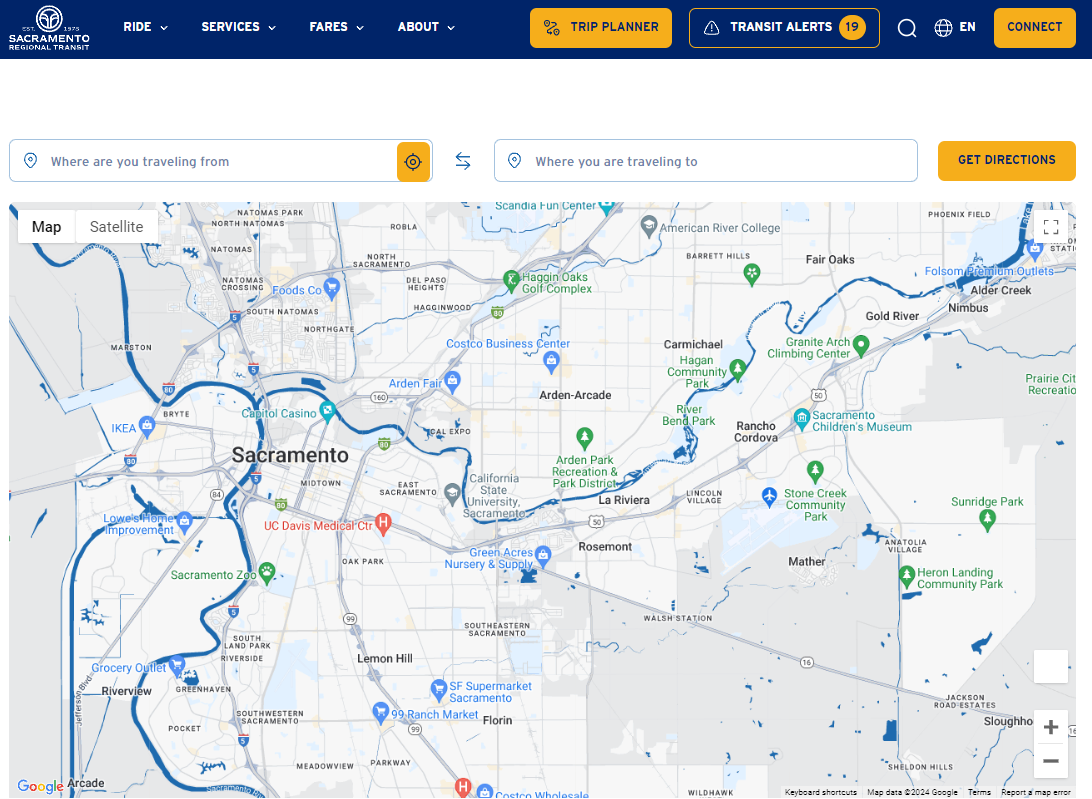Open the Trip Planner button
The width and height of the screenshot is (1092, 799).
[x=600, y=28]
